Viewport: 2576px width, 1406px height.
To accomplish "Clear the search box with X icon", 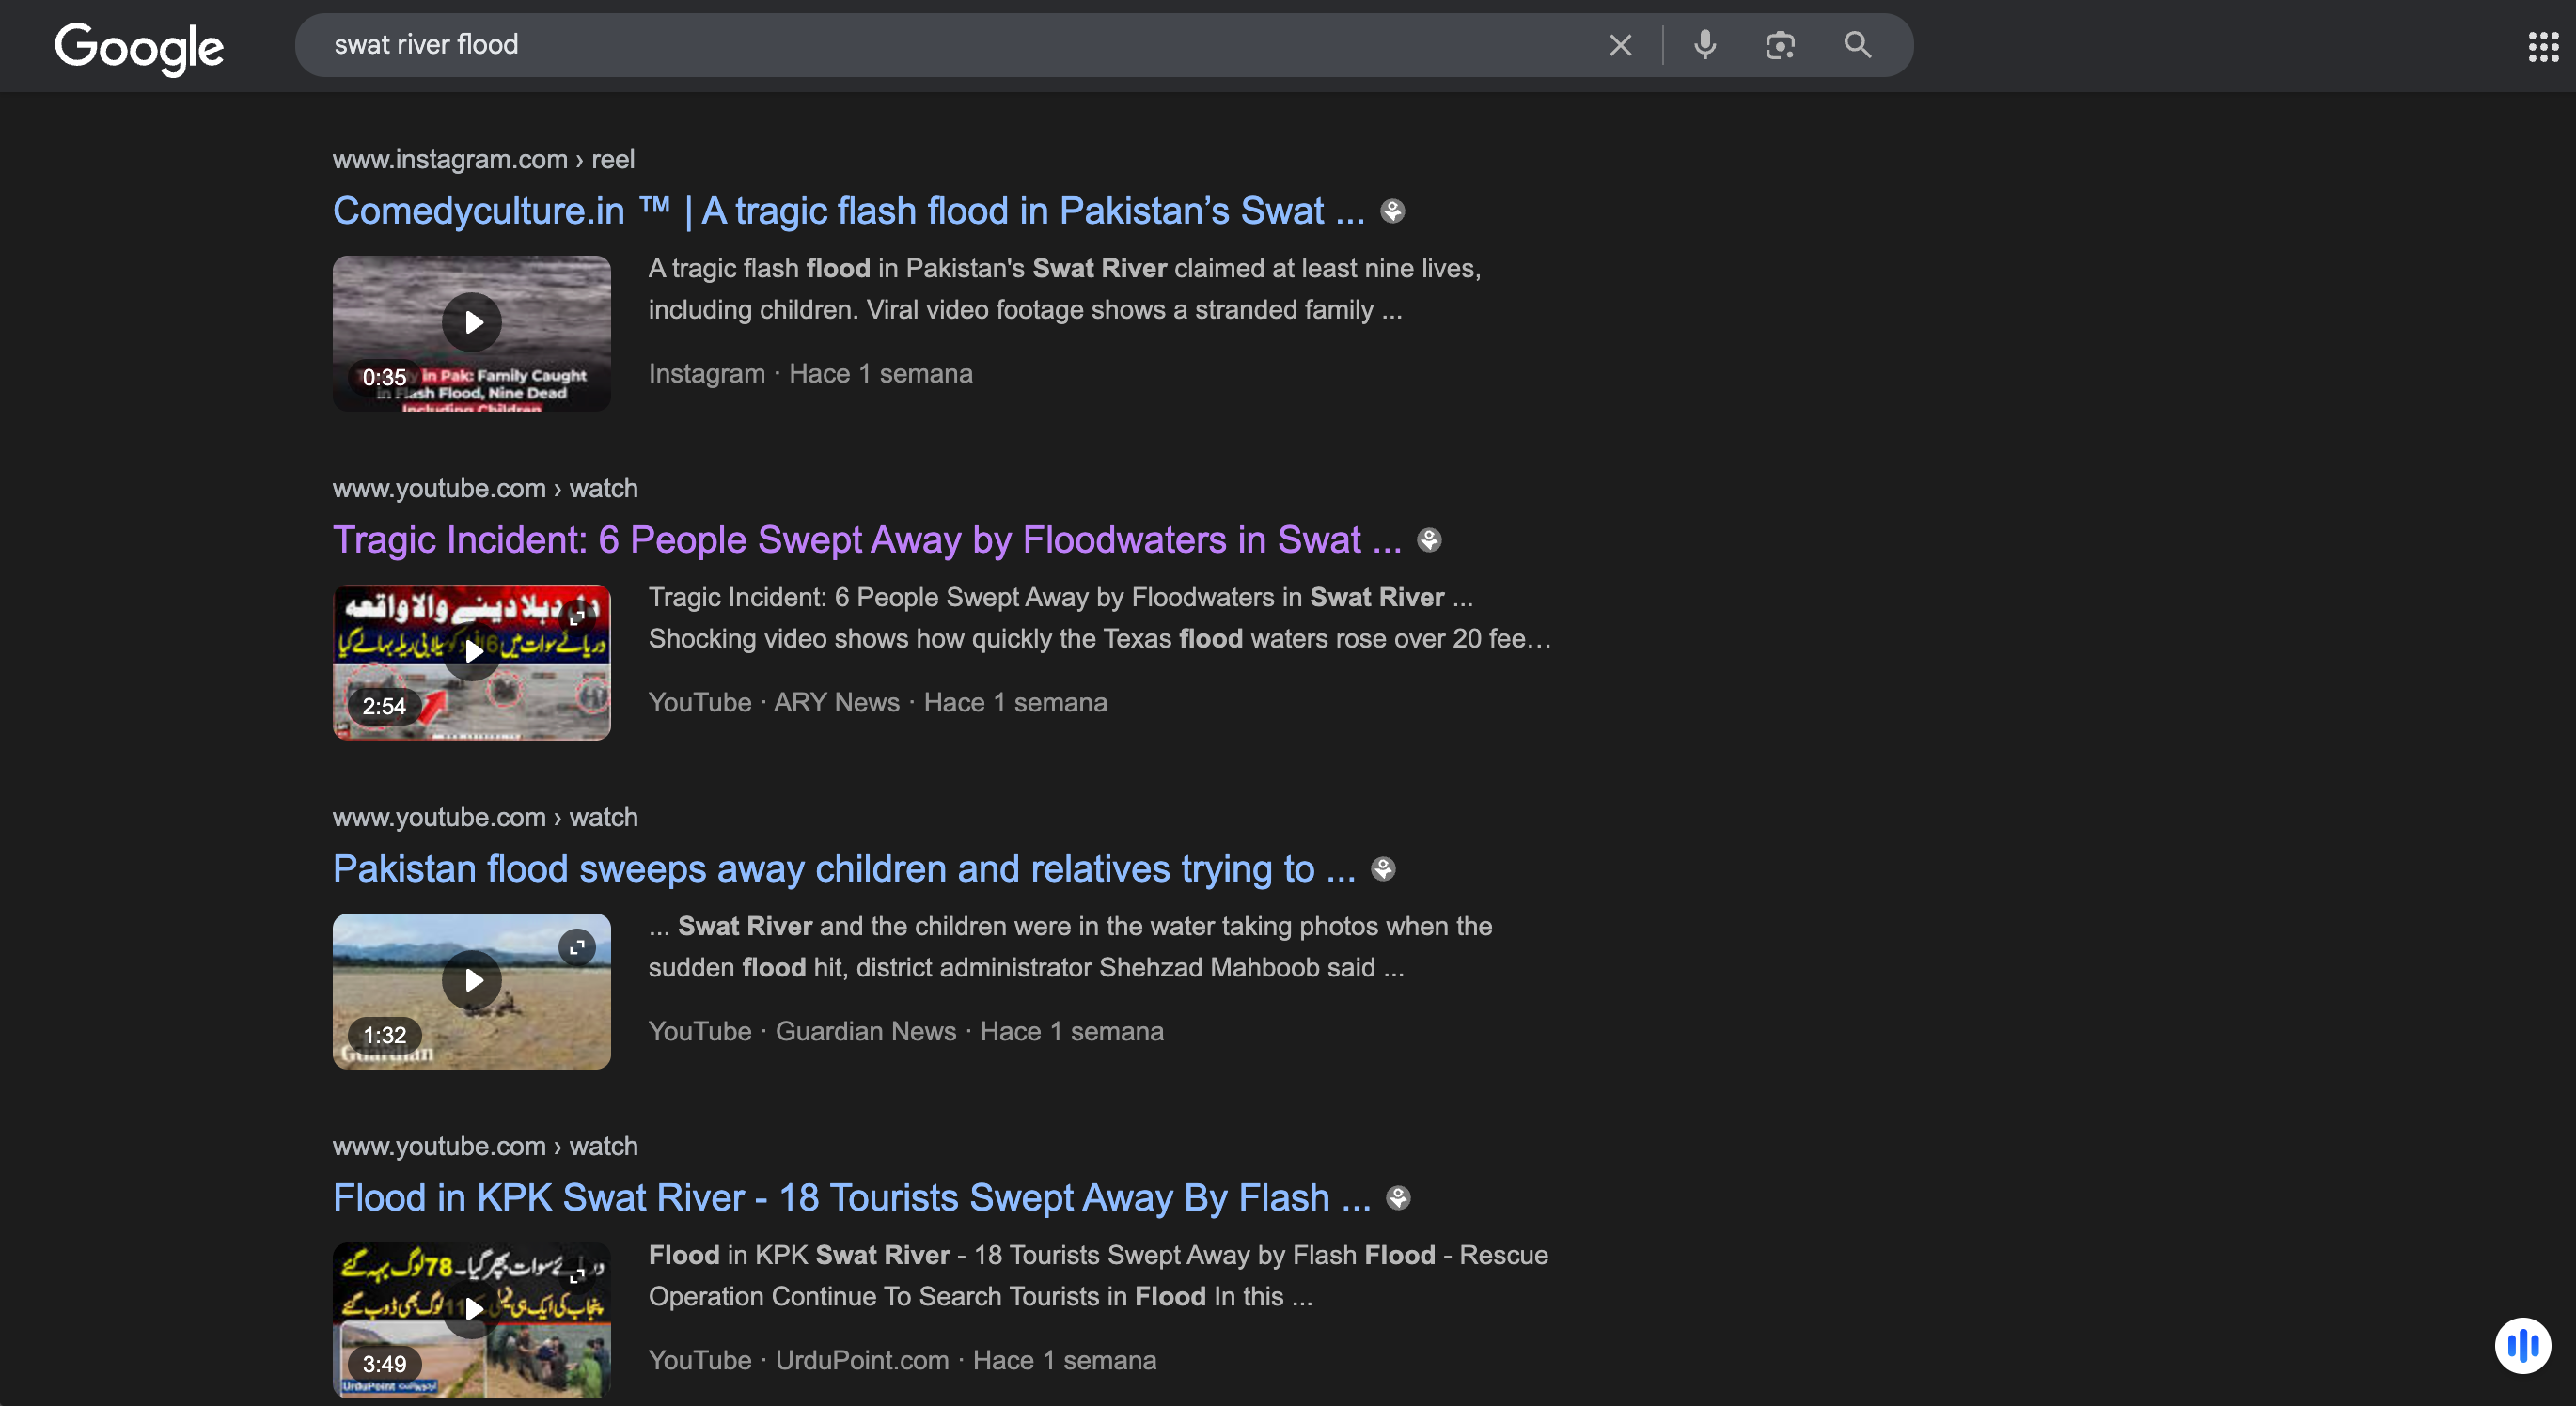I will [x=1620, y=45].
